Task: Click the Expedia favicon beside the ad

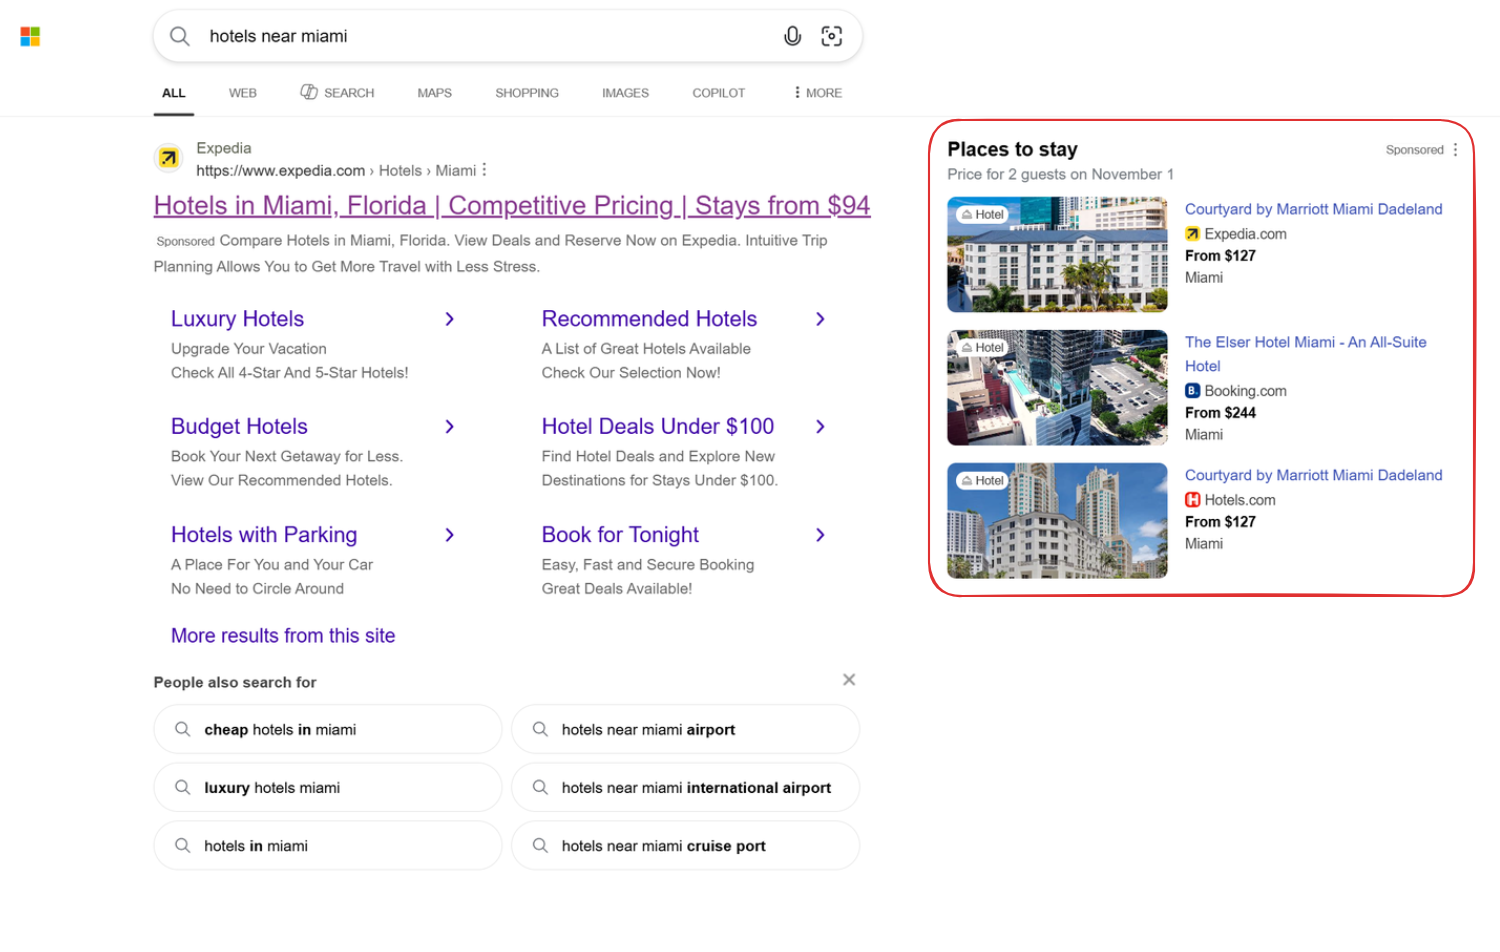Action: (169, 158)
